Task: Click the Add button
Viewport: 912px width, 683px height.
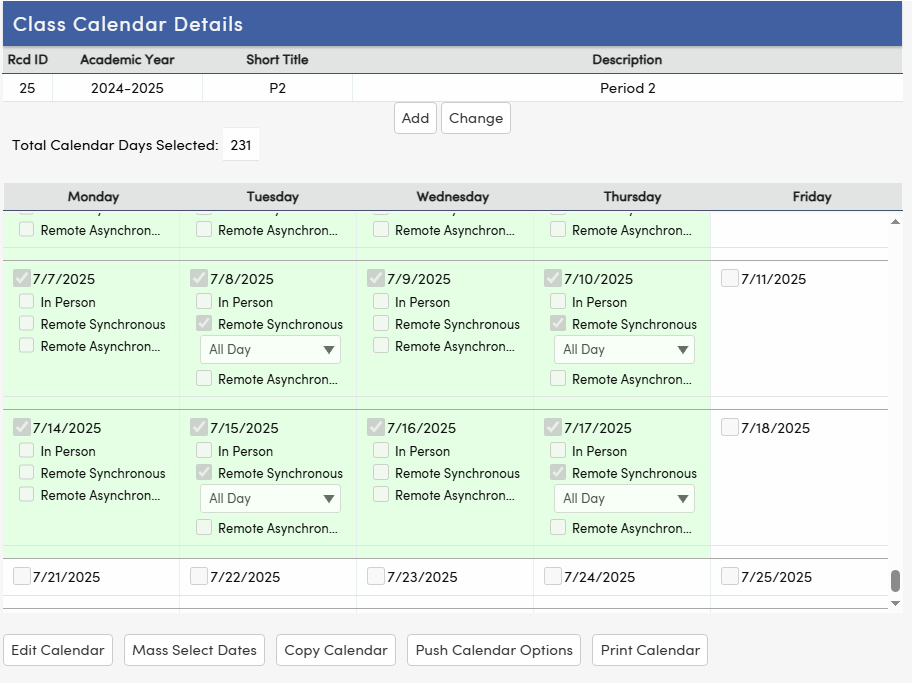Action: click(415, 118)
